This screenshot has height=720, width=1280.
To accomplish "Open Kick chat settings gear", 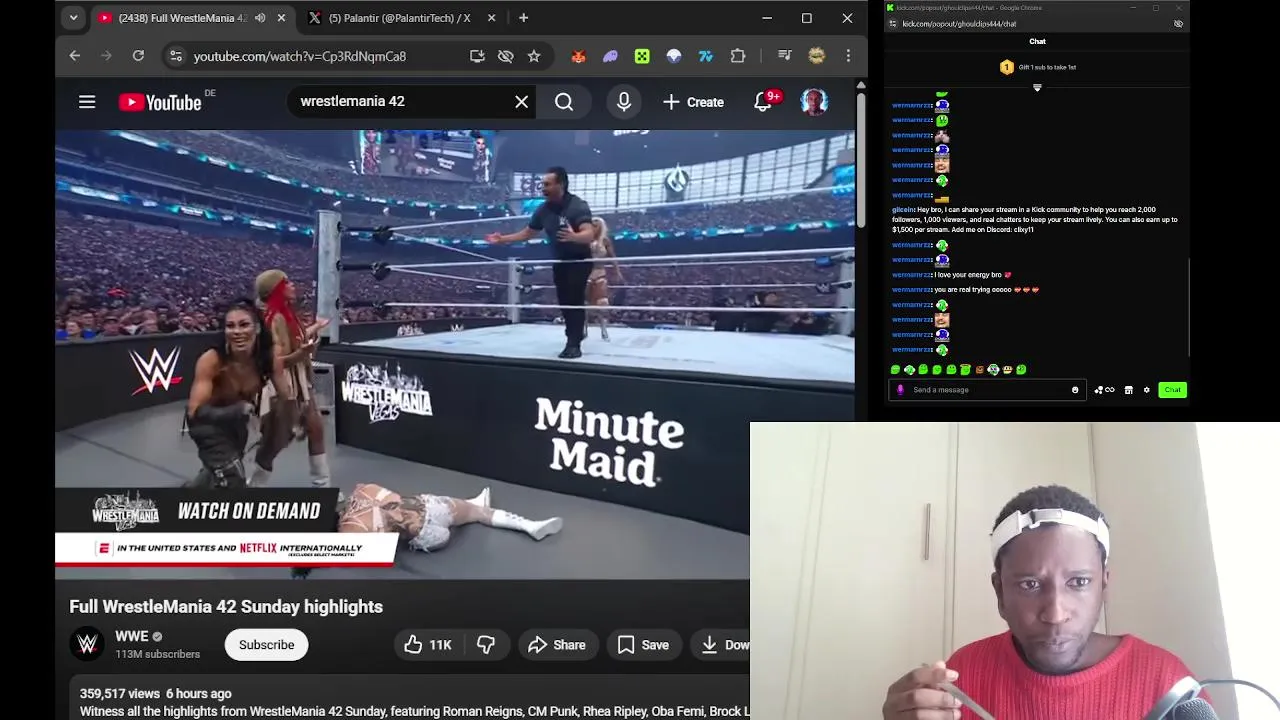I will tap(1147, 390).
